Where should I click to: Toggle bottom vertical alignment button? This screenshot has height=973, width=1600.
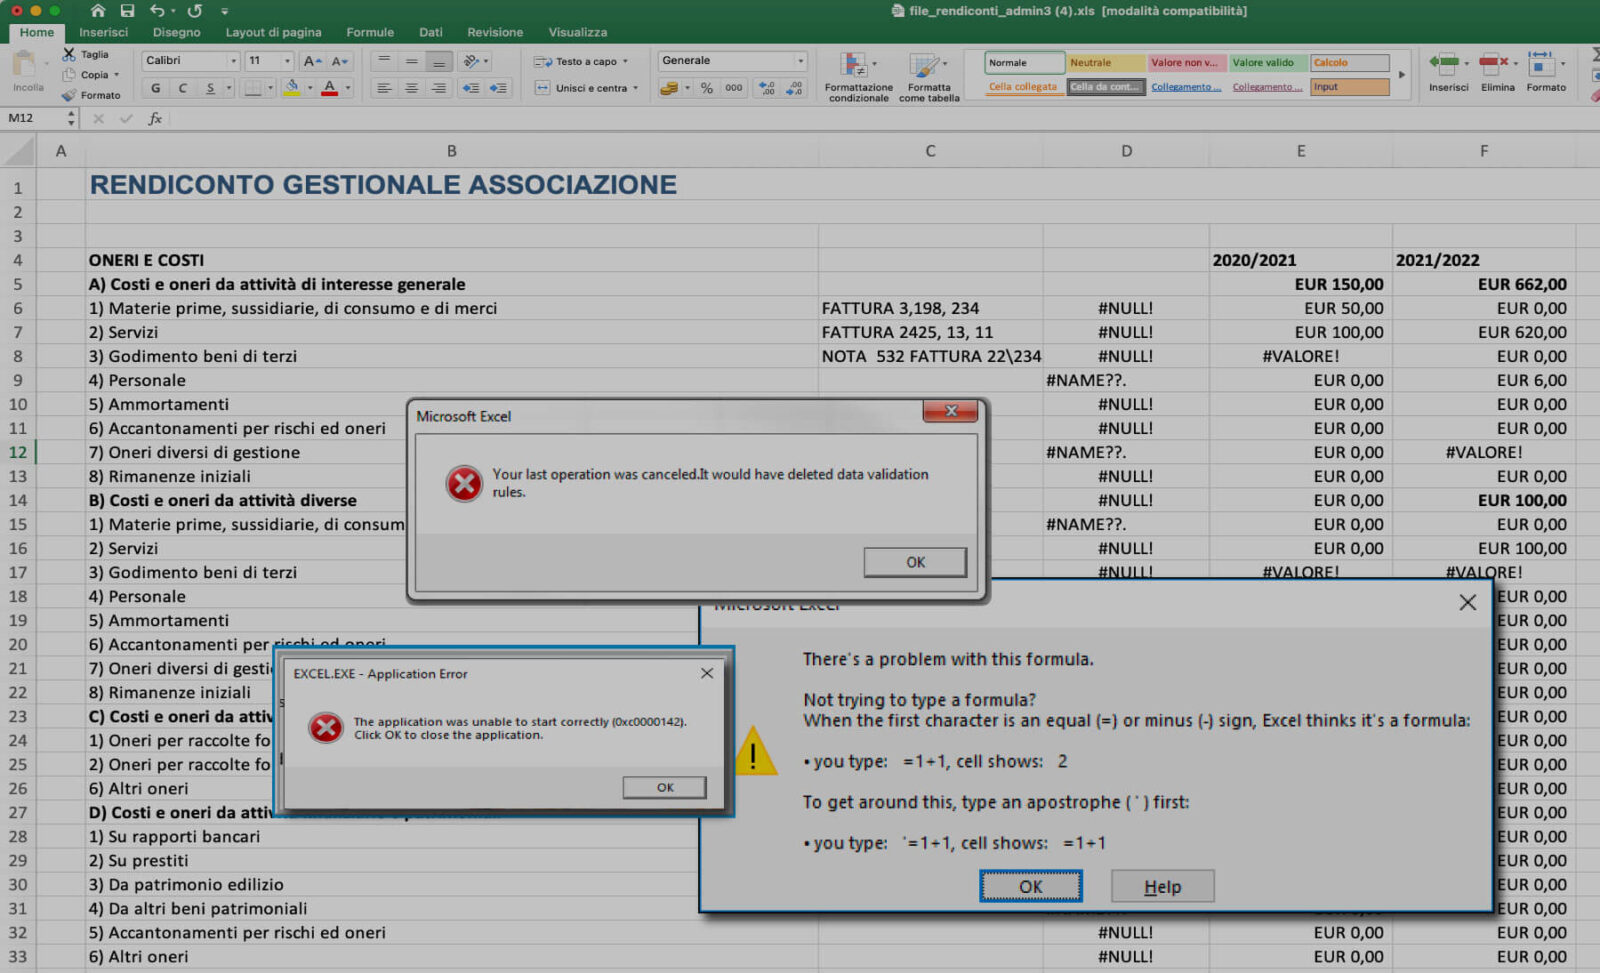click(x=438, y=61)
